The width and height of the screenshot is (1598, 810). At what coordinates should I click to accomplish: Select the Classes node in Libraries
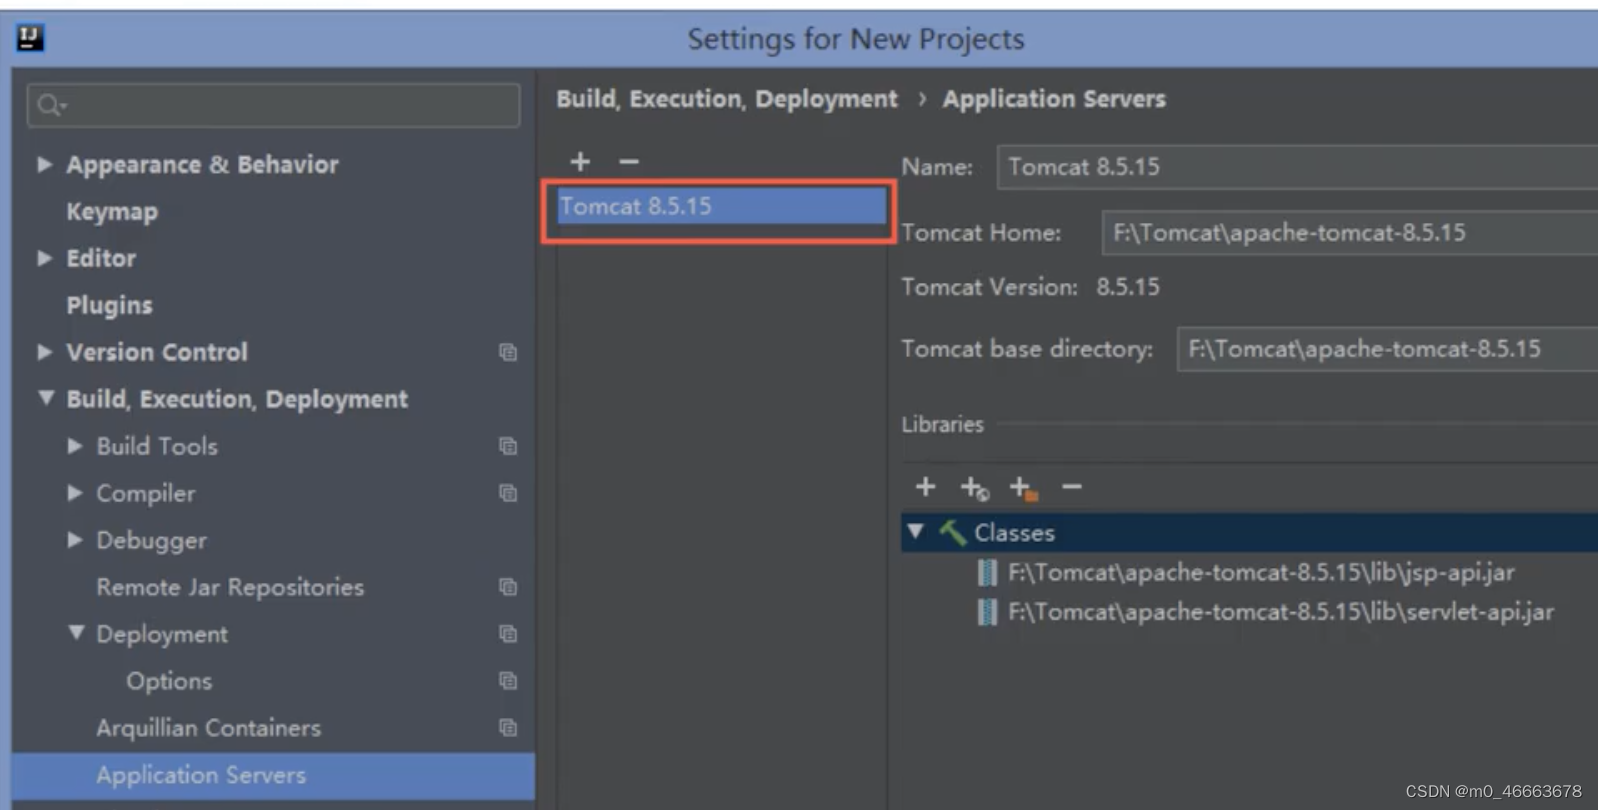coord(1249,532)
